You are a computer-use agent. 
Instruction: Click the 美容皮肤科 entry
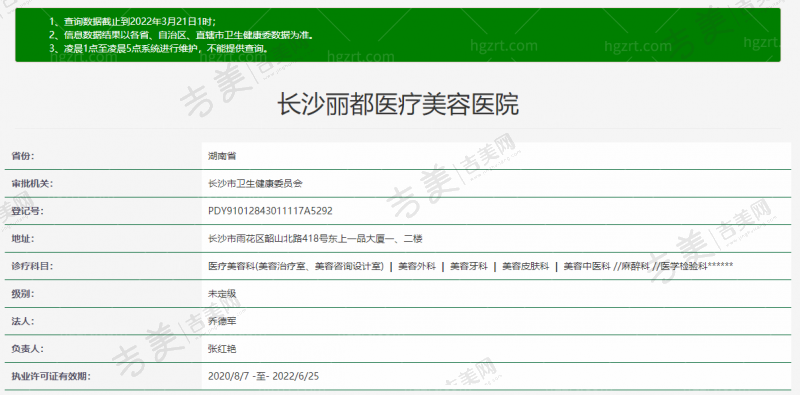[x=526, y=266]
